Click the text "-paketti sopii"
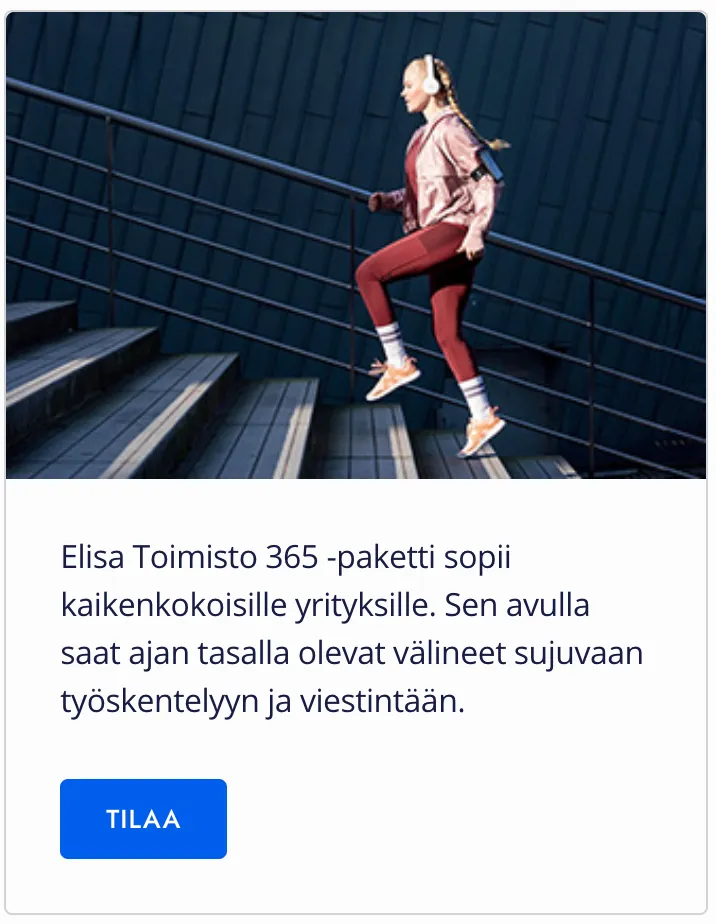The image size is (716, 924). pos(418,557)
